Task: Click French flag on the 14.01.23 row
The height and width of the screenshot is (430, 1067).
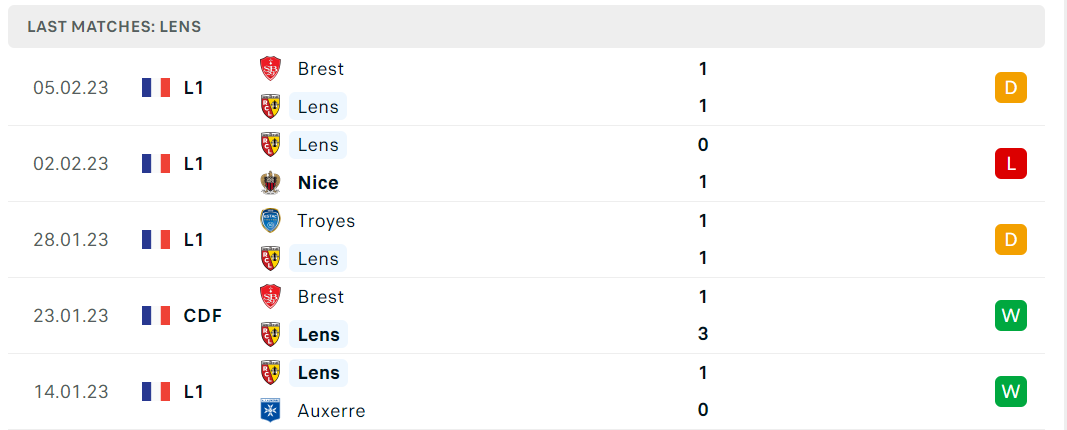Action: (x=156, y=391)
